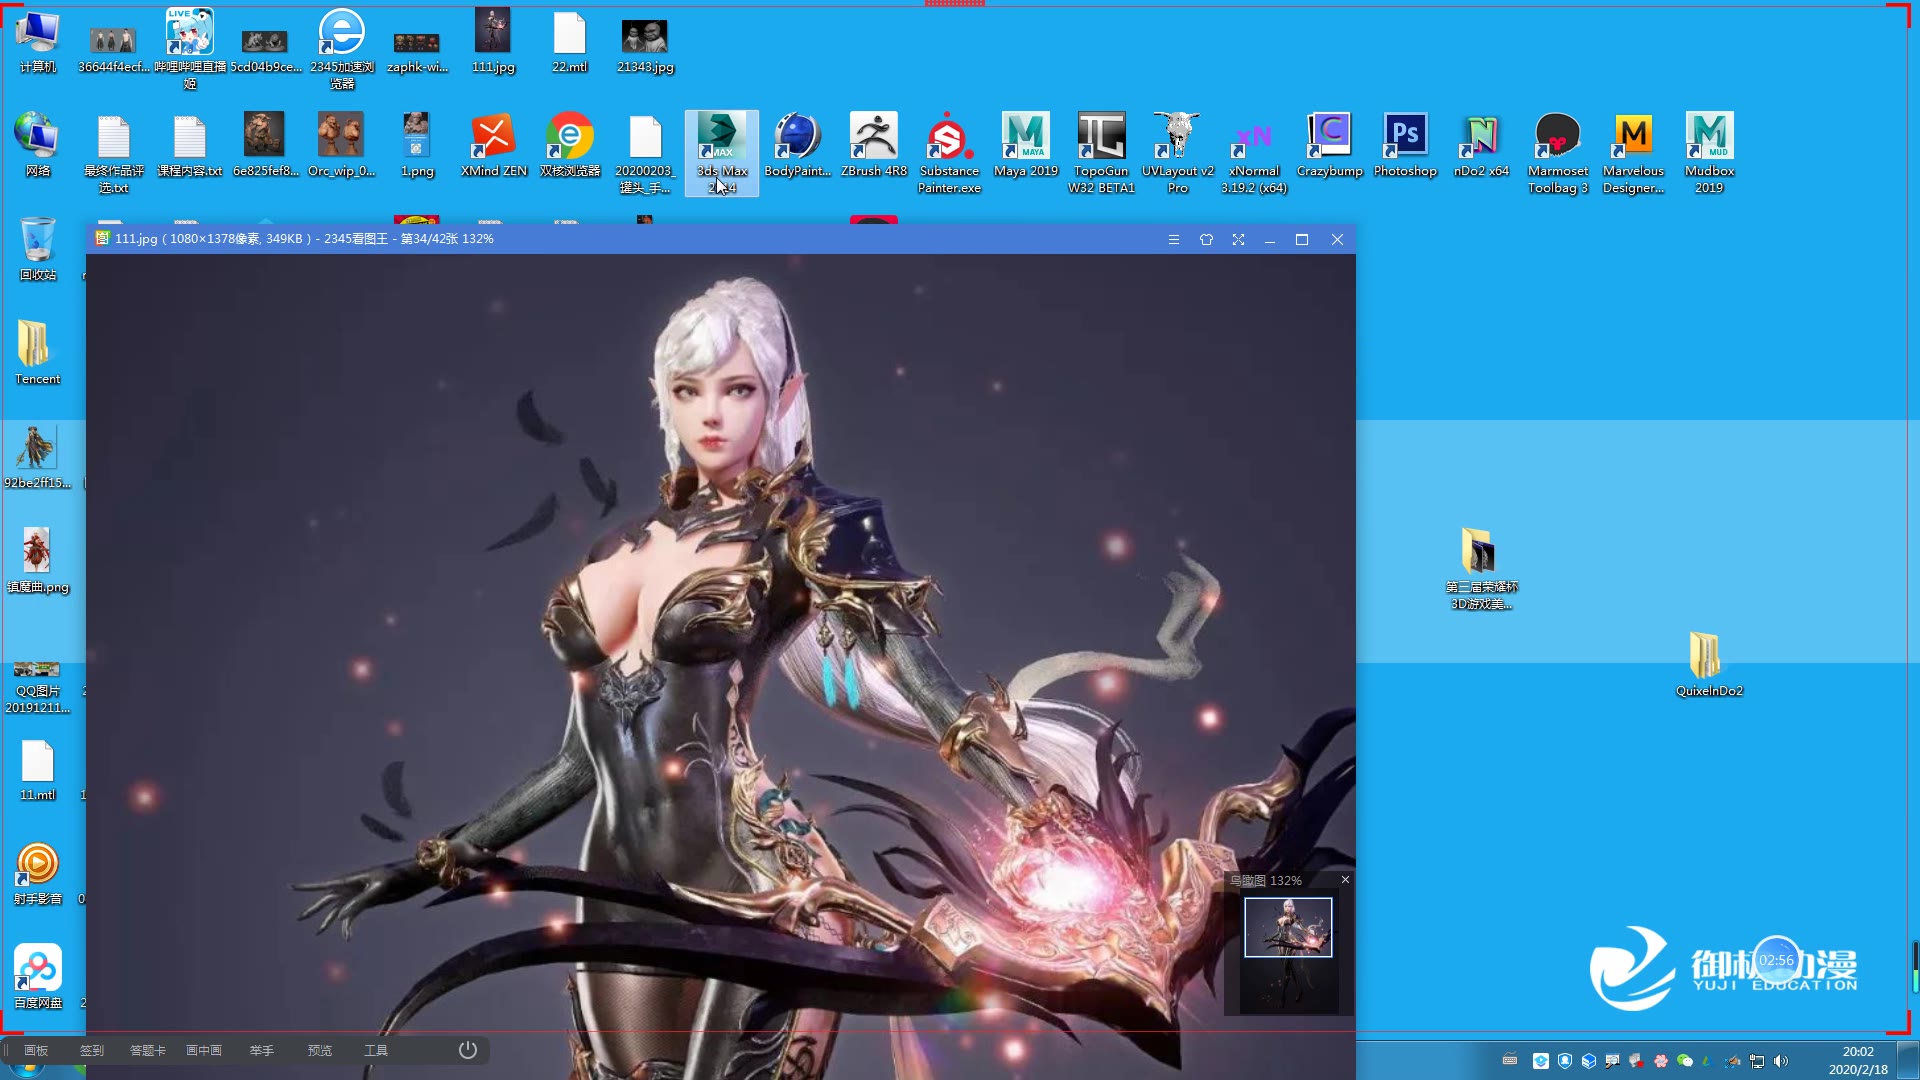Close the 鸟瞰图 overview panel
1920x1080 pixels.
point(1345,880)
